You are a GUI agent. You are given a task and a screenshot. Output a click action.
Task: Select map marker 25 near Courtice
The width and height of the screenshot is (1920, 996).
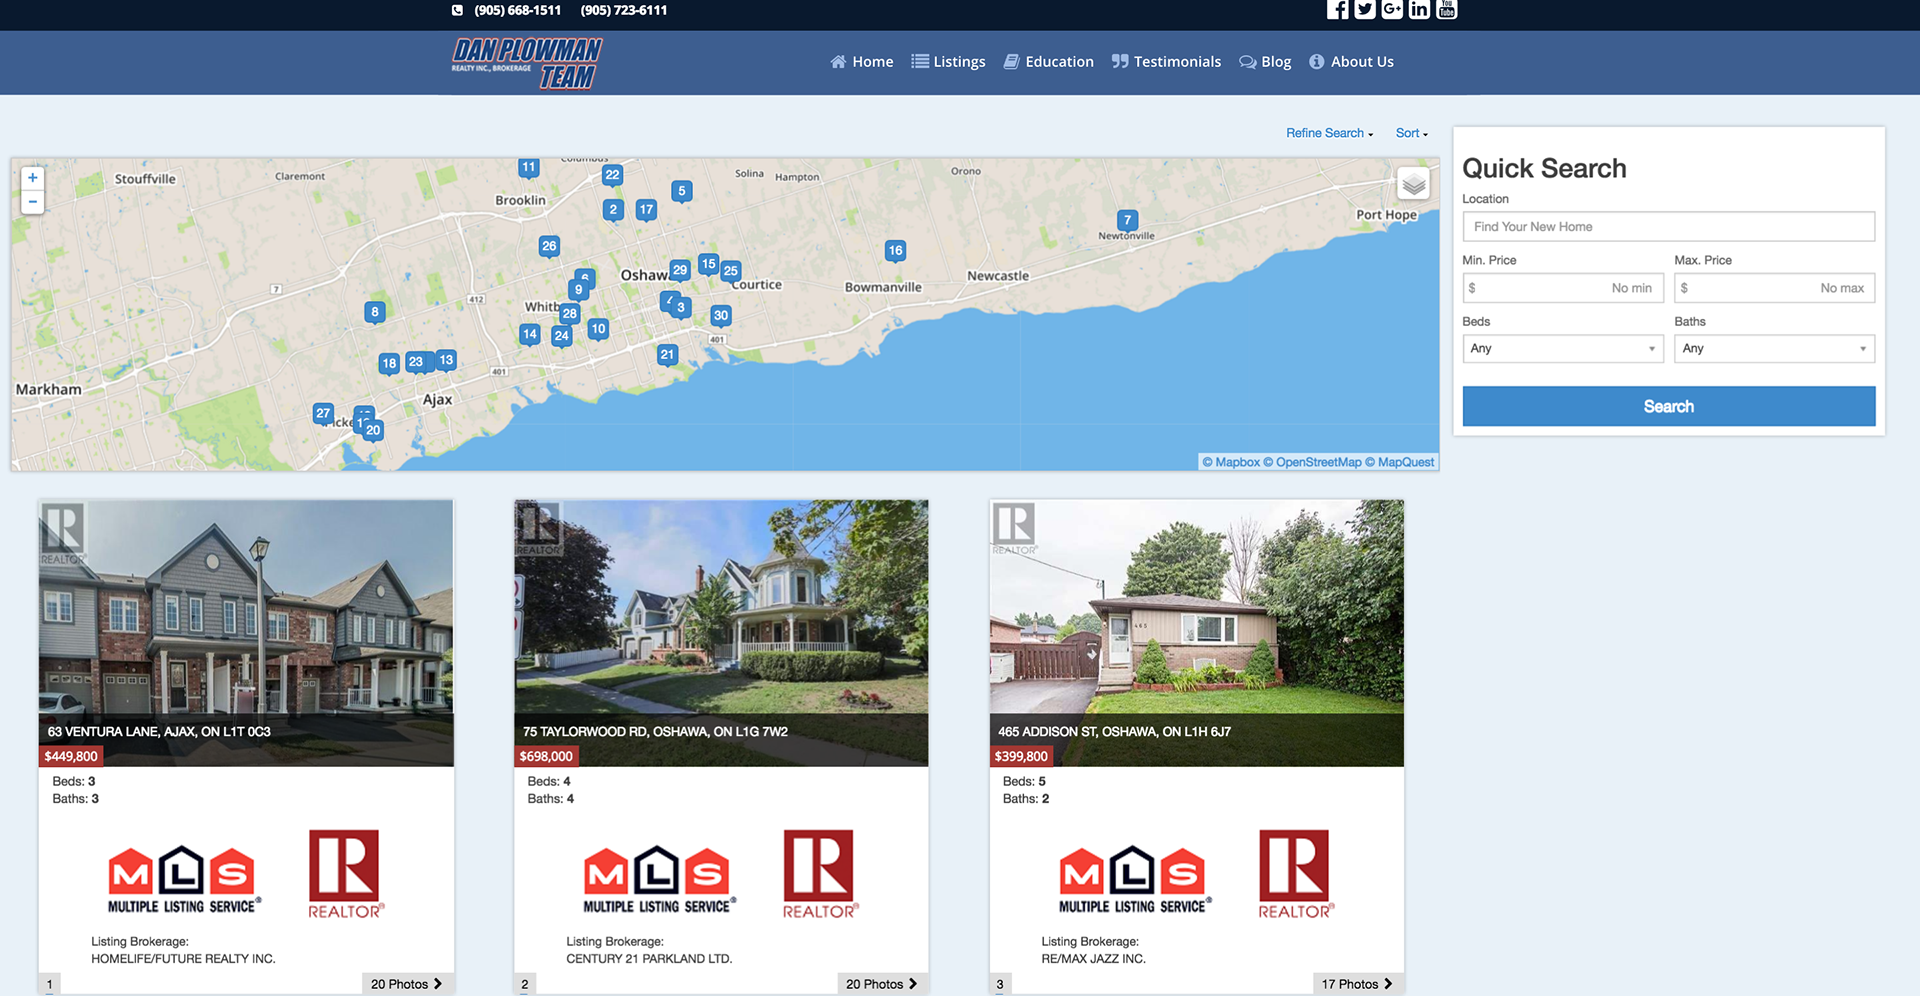point(731,271)
